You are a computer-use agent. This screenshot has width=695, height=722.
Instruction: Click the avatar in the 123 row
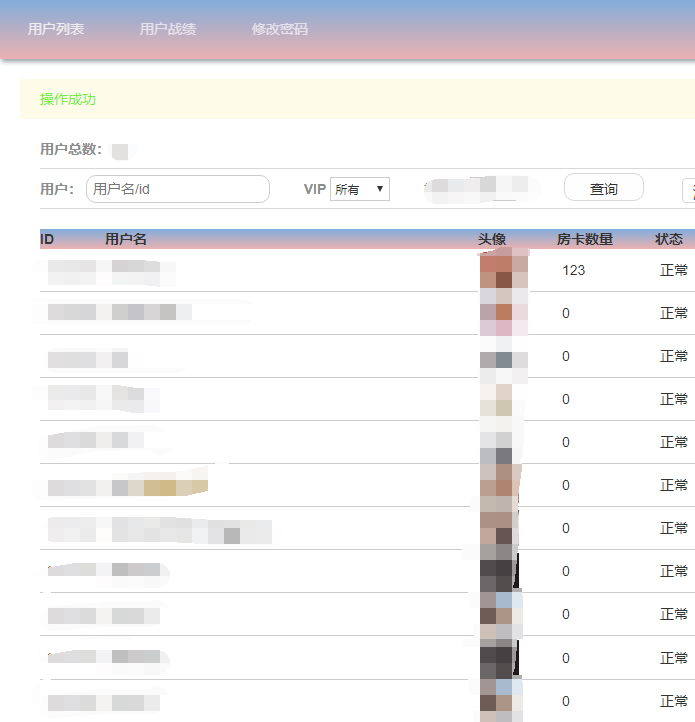pos(504,270)
